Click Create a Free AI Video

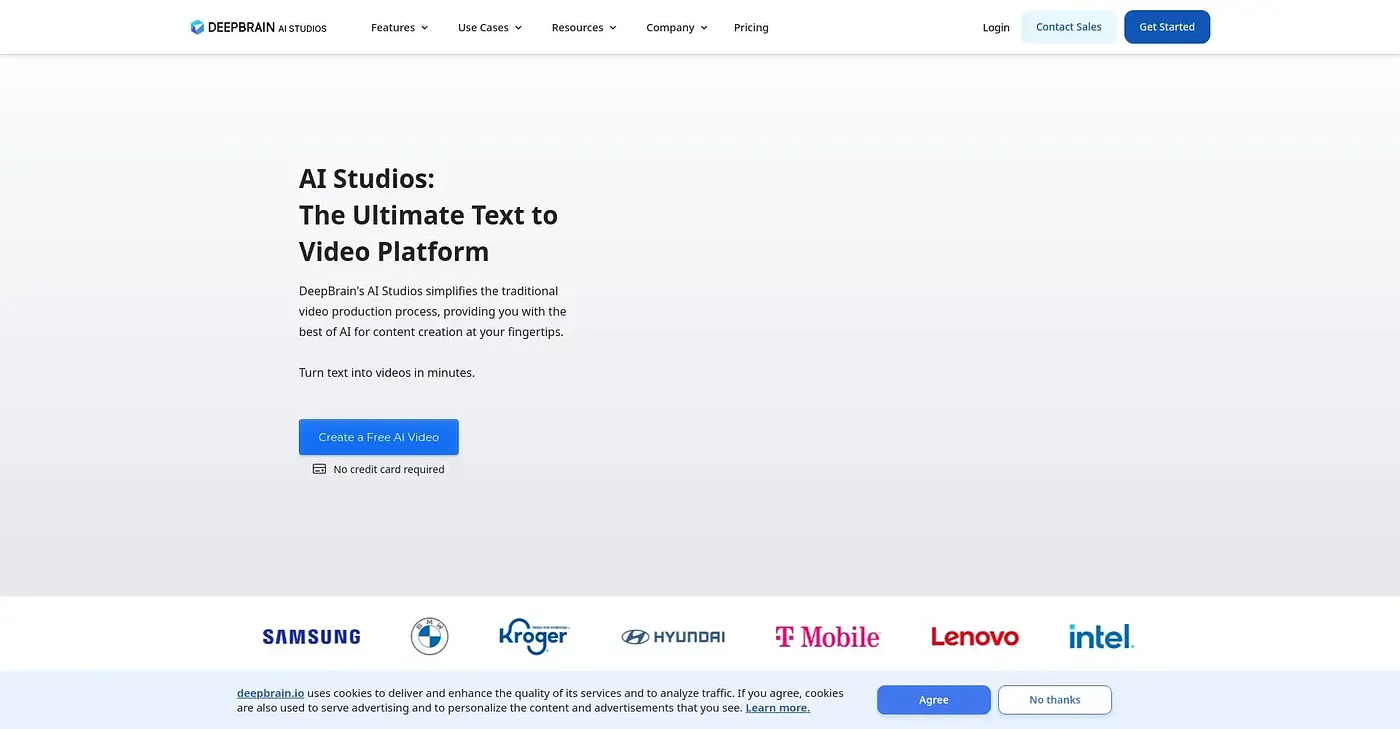click(379, 437)
